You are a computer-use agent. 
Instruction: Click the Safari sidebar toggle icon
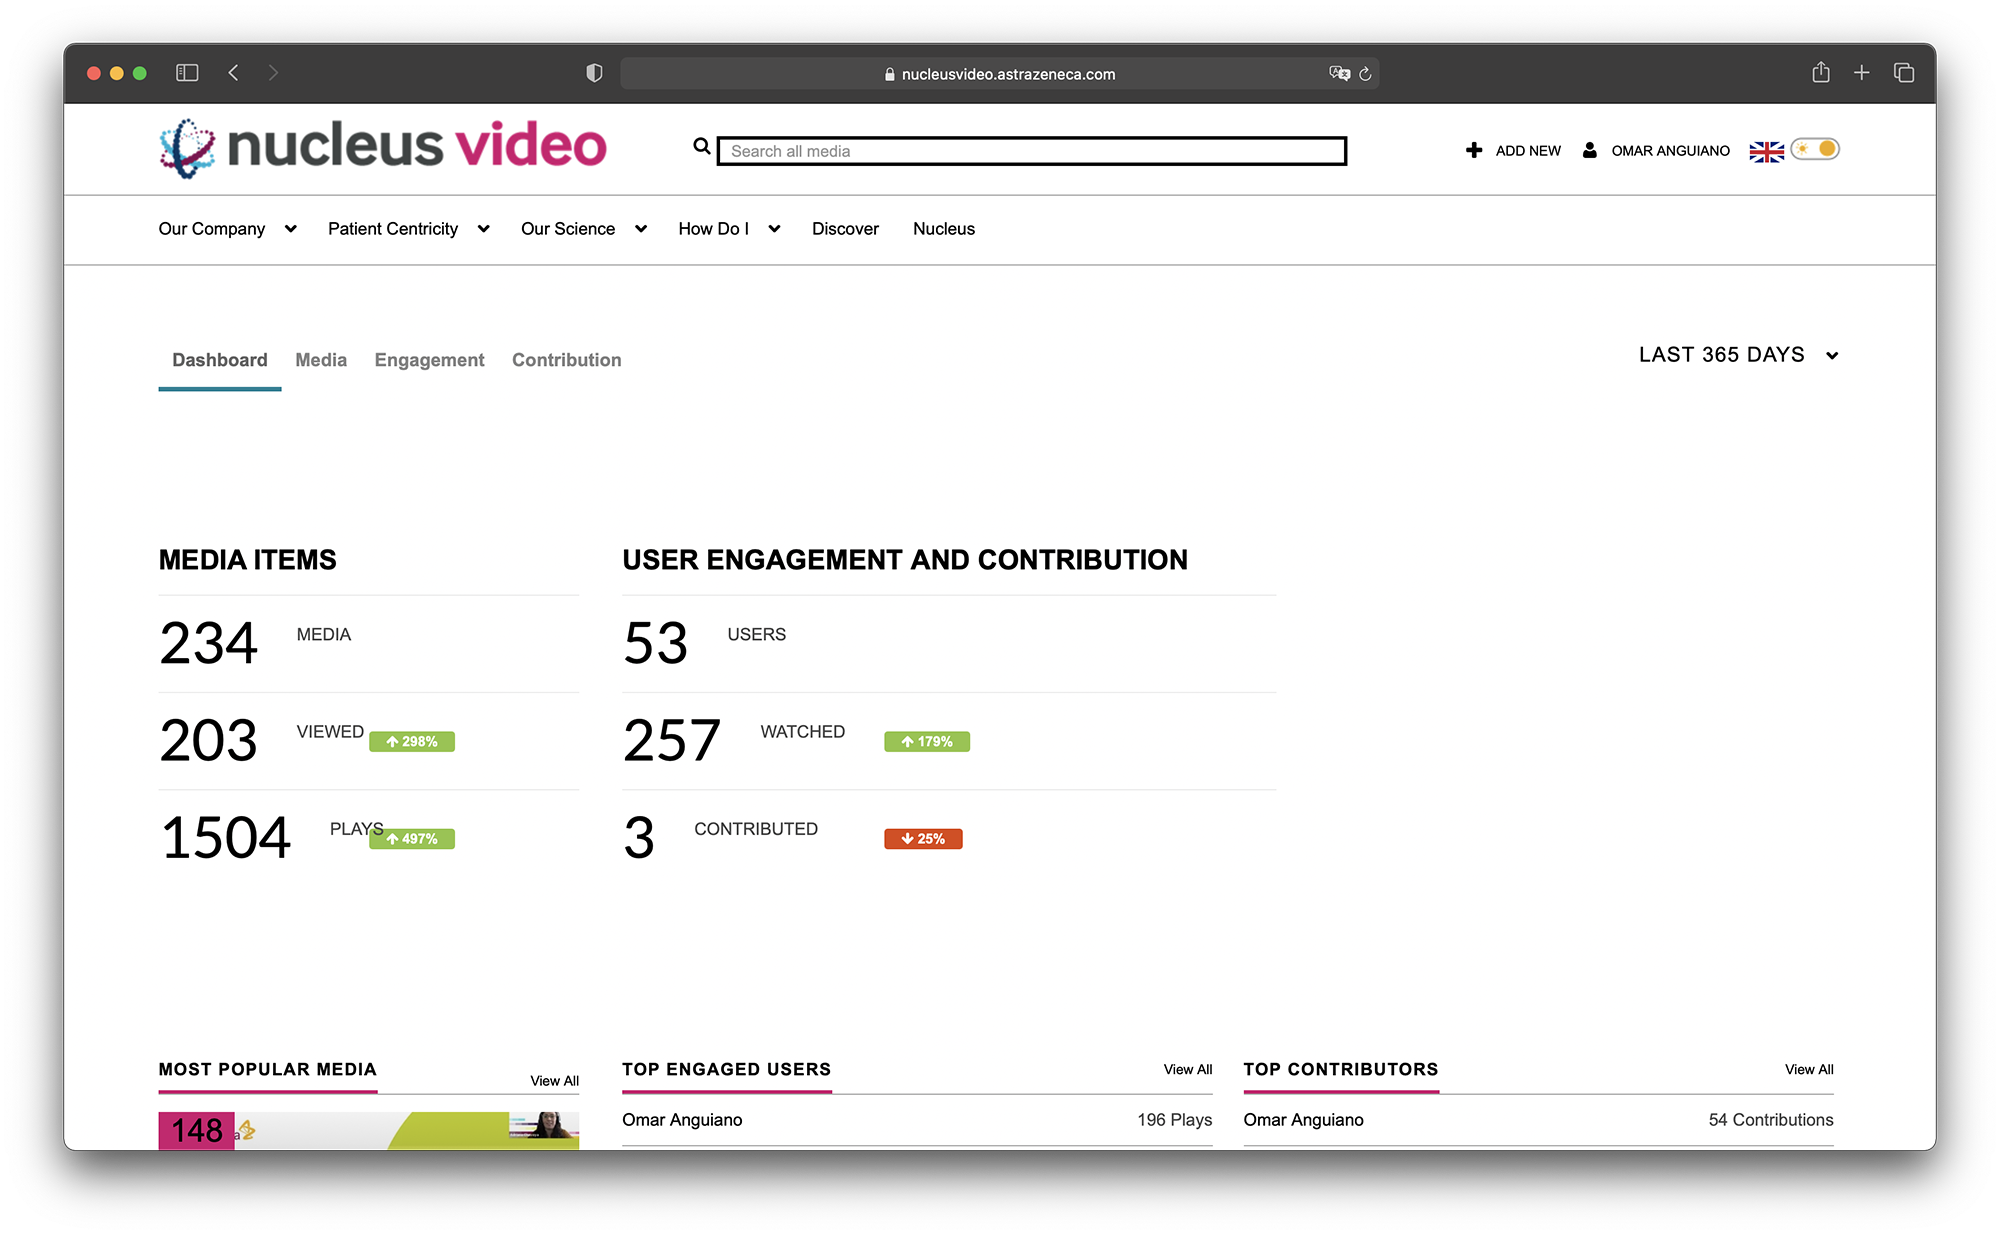point(187,73)
